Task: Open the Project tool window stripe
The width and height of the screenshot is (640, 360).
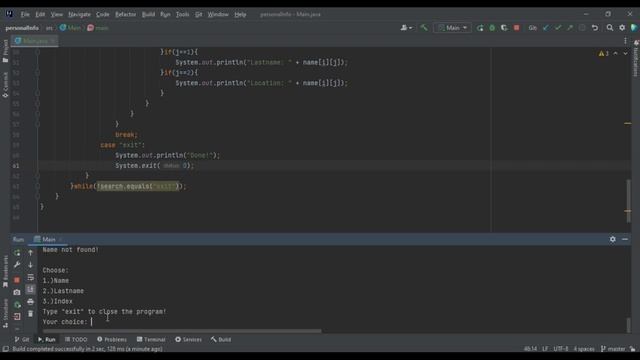Action: click(5, 51)
